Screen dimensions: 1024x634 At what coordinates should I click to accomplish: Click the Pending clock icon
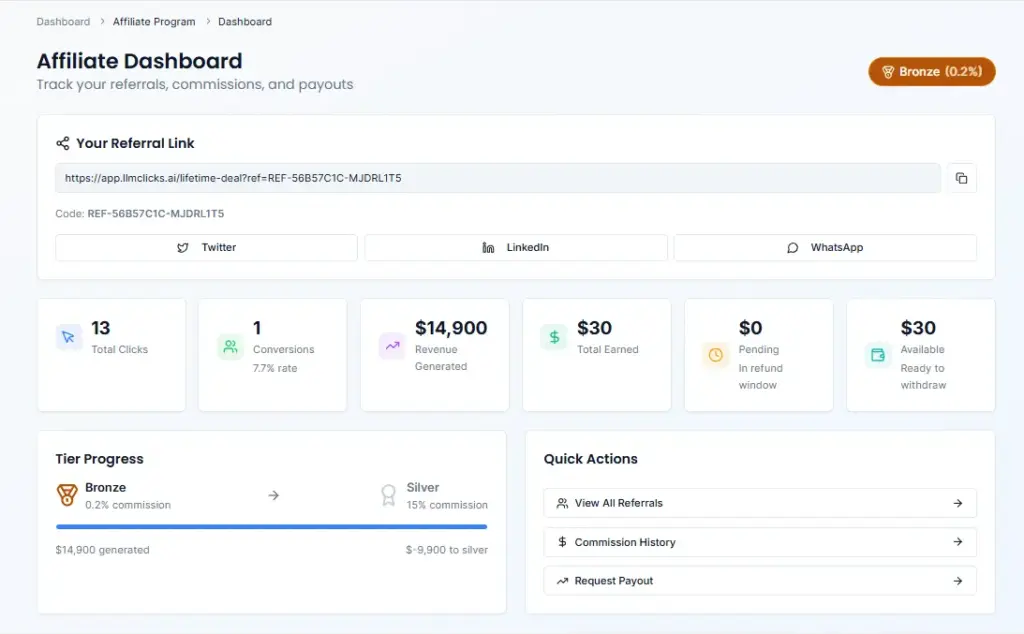(715, 355)
